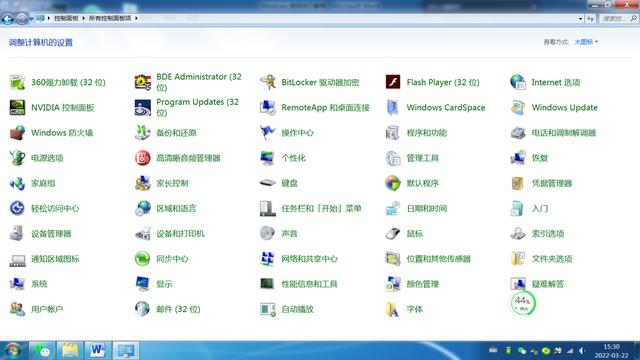The height and width of the screenshot is (360, 640).
Task: Open 网络和共享中心 icon
Action: point(268,259)
